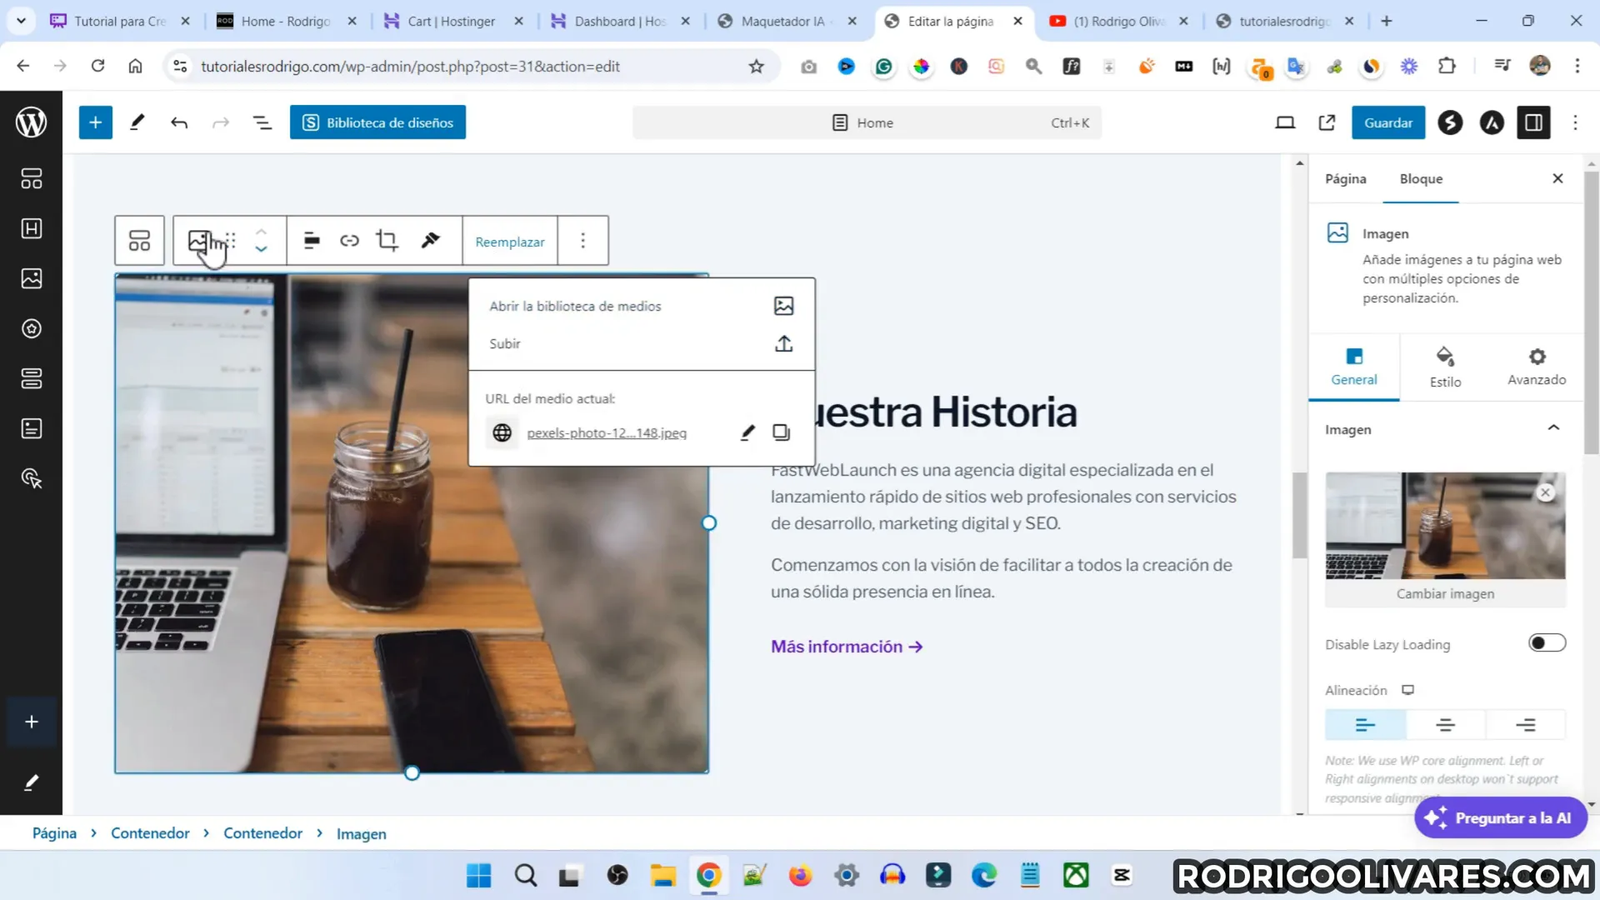Screen dimensions: 1600x900
Task: Insert a link on the selected image
Action: coord(349,240)
